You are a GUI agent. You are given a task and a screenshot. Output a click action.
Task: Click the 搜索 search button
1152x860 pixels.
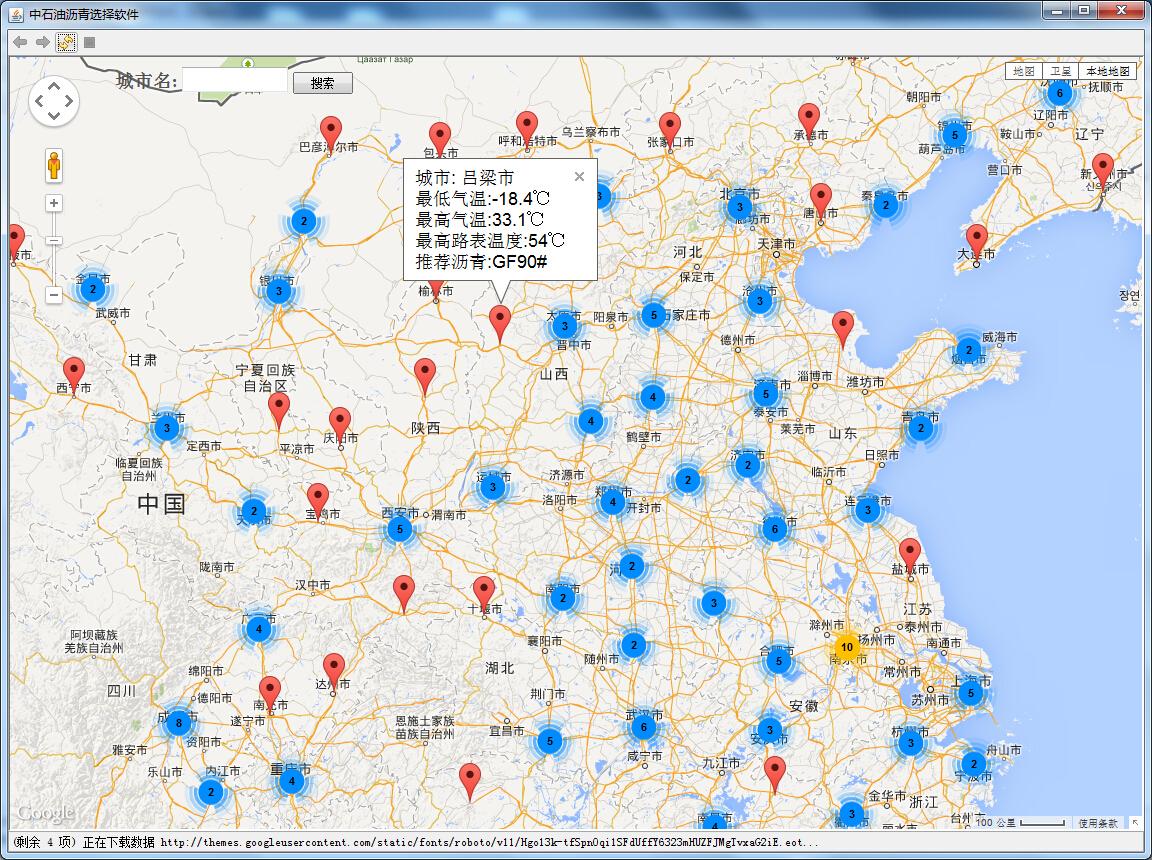click(x=322, y=83)
